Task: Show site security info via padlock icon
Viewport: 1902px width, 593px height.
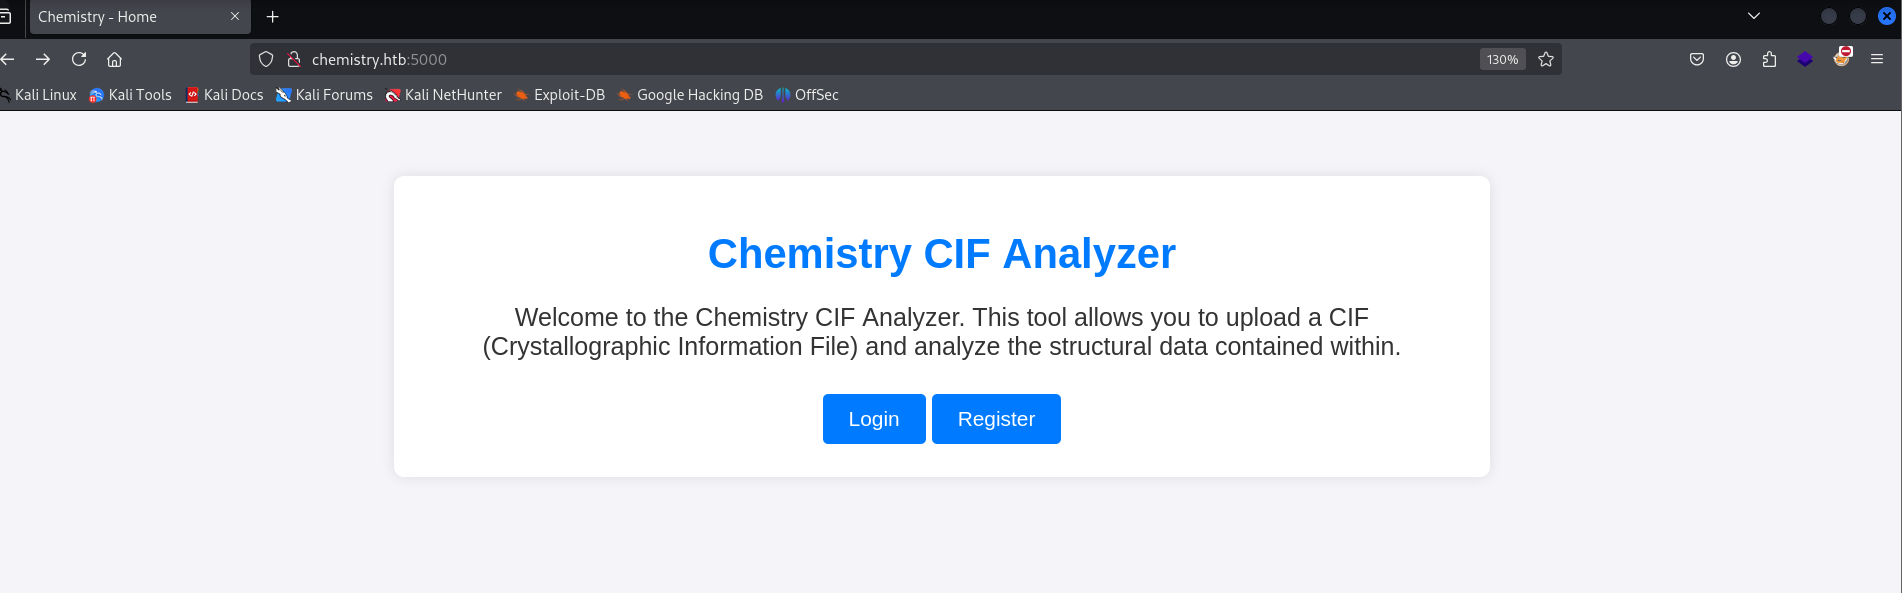Action: [294, 59]
